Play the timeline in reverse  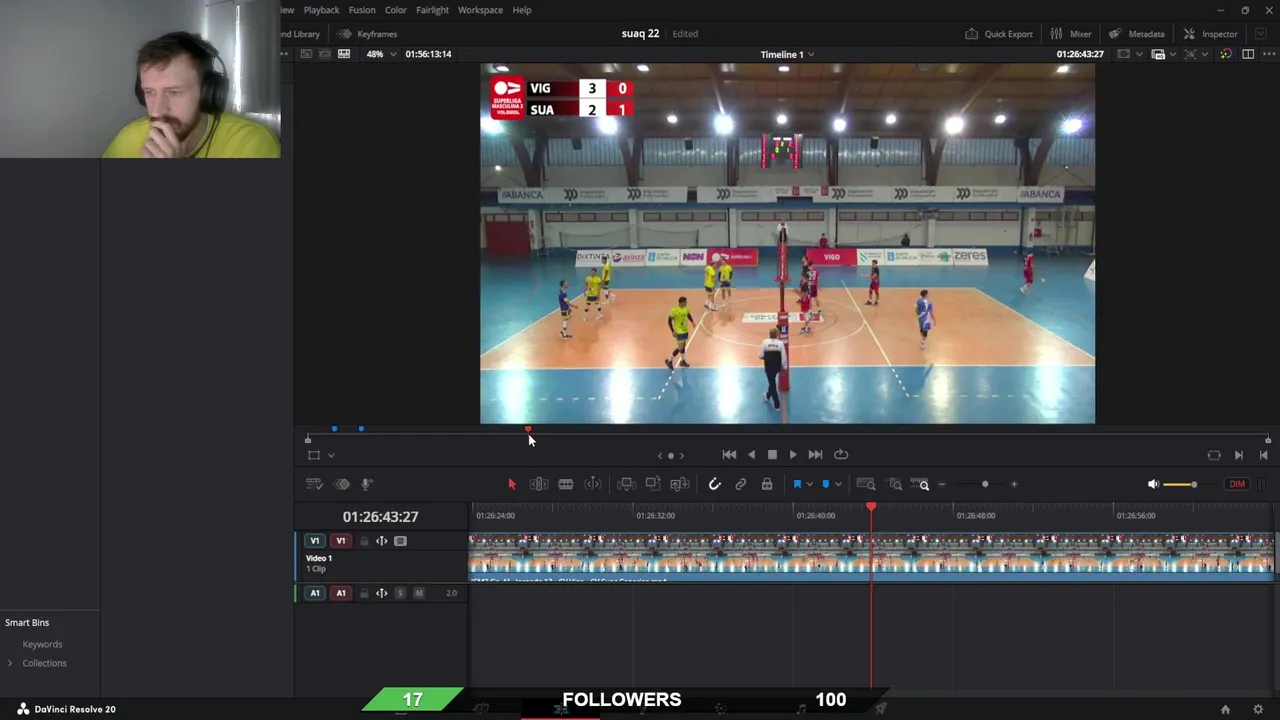[751, 454]
